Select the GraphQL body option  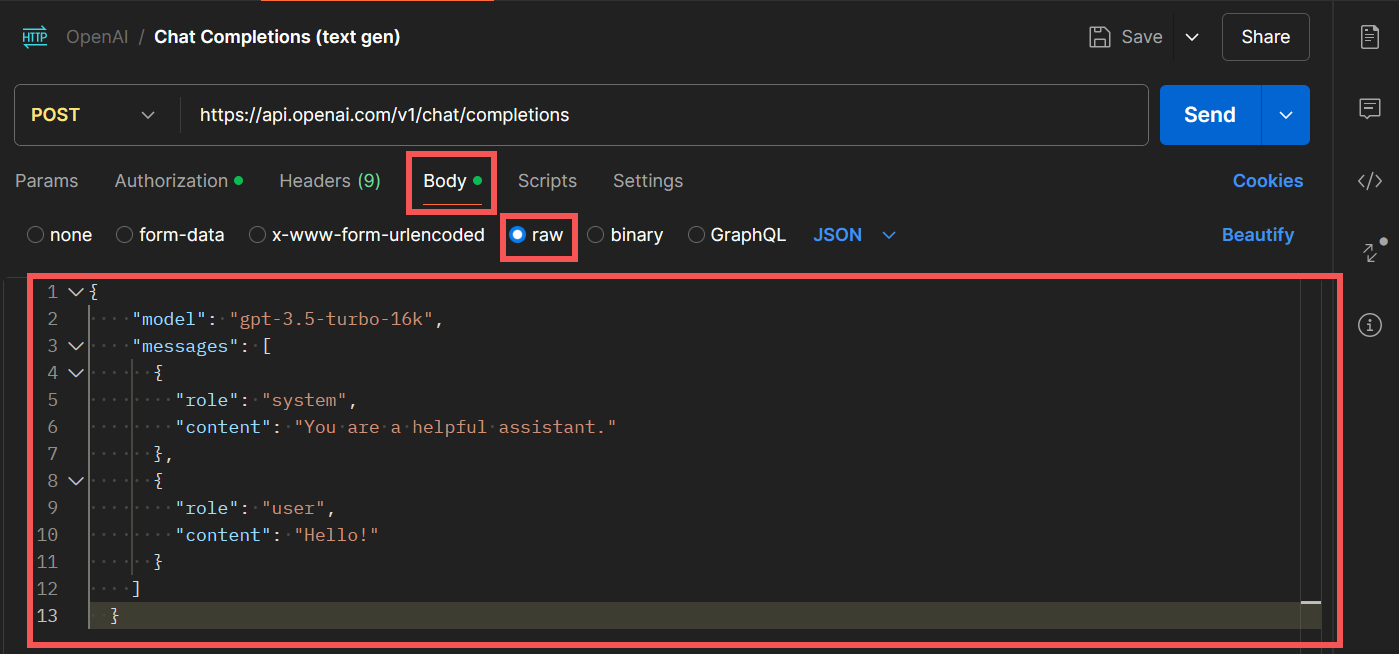pyautogui.click(x=737, y=235)
